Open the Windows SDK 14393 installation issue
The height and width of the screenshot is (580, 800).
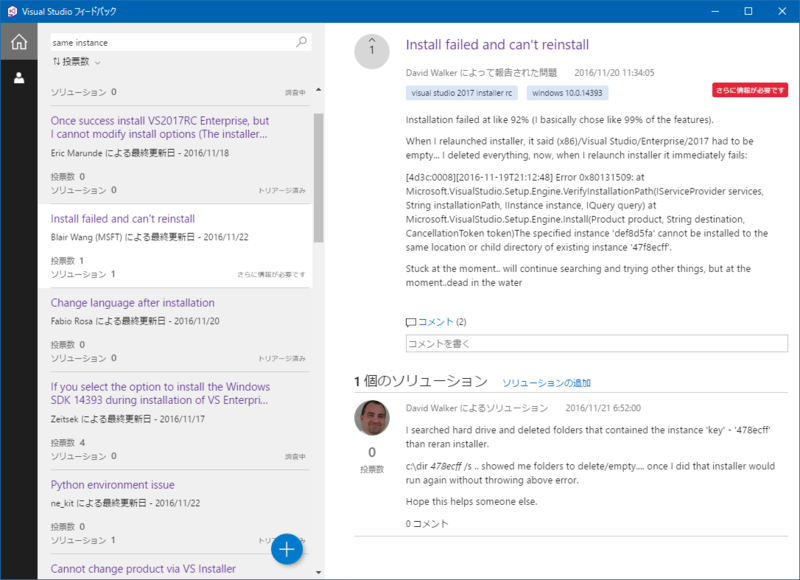point(160,393)
